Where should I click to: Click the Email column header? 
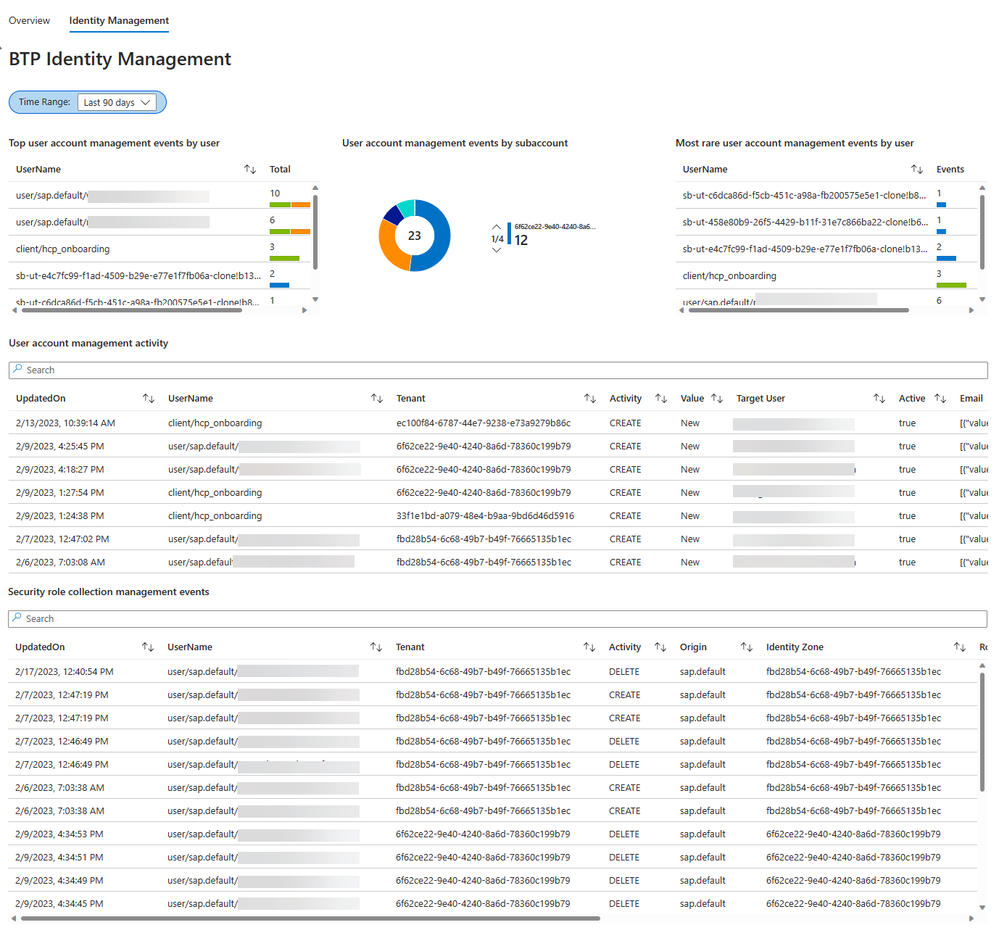click(x=971, y=398)
